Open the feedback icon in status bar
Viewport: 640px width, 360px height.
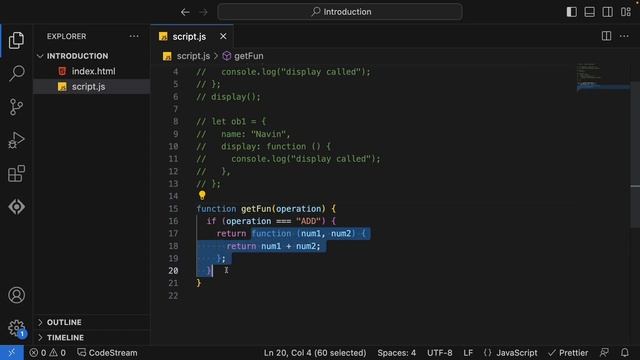[604, 353]
